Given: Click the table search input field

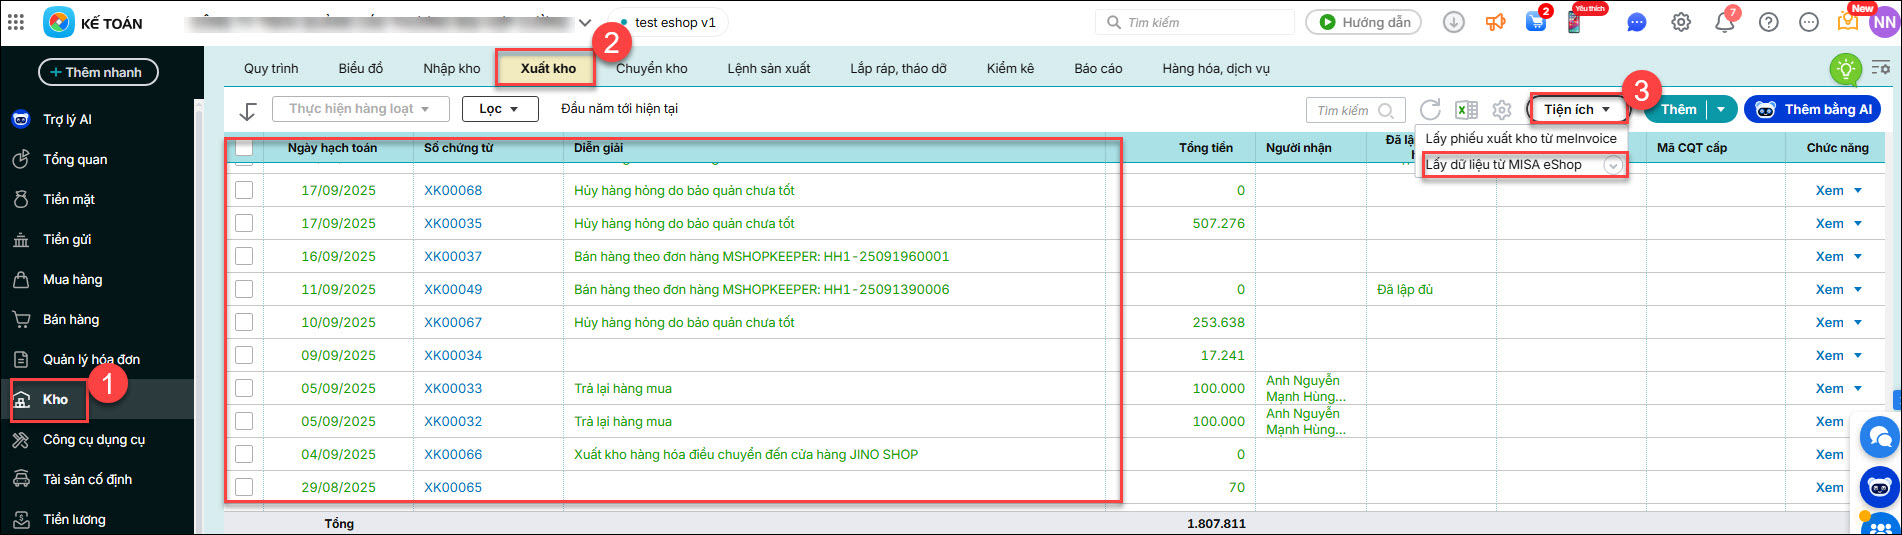Looking at the screenshot, I should 1345,110.
